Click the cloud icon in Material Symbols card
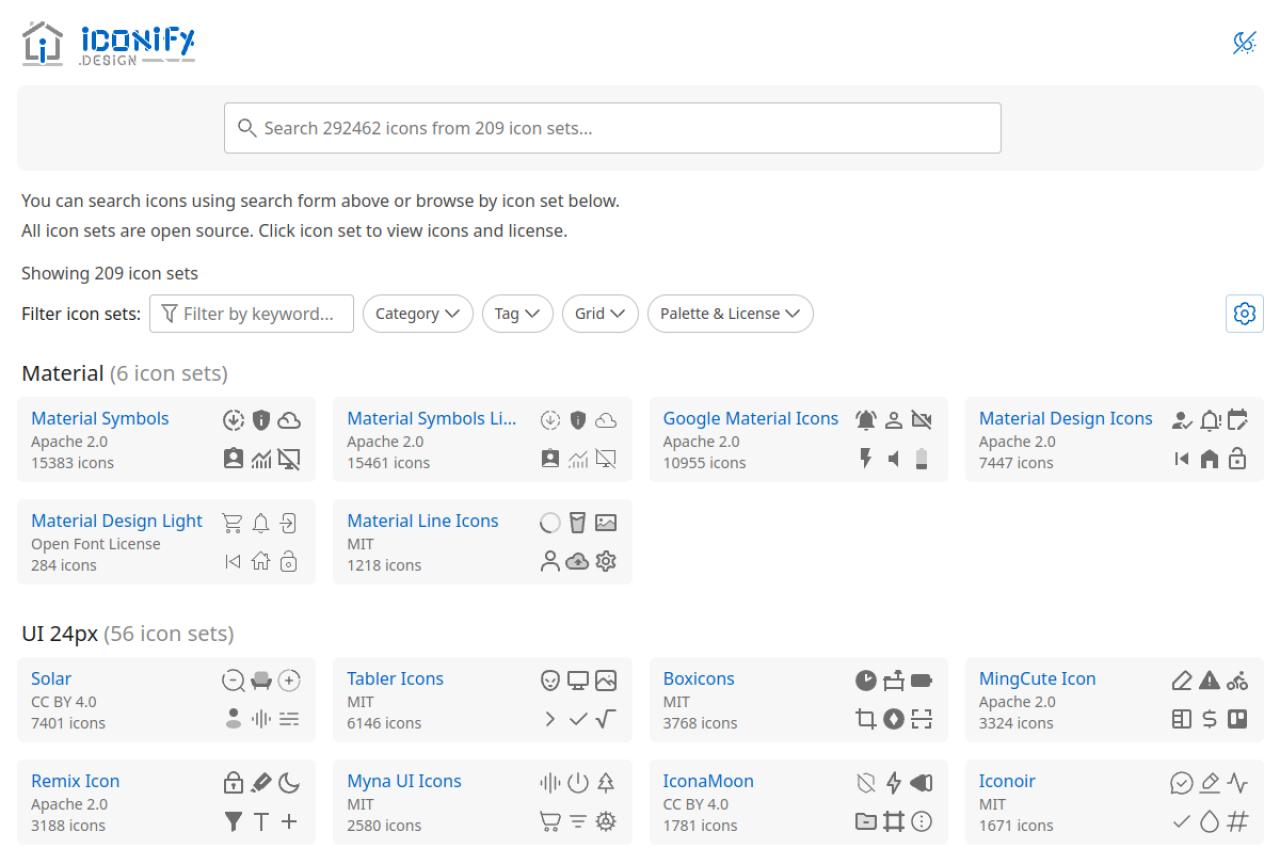1280x853 pixels. pos(289,420)
